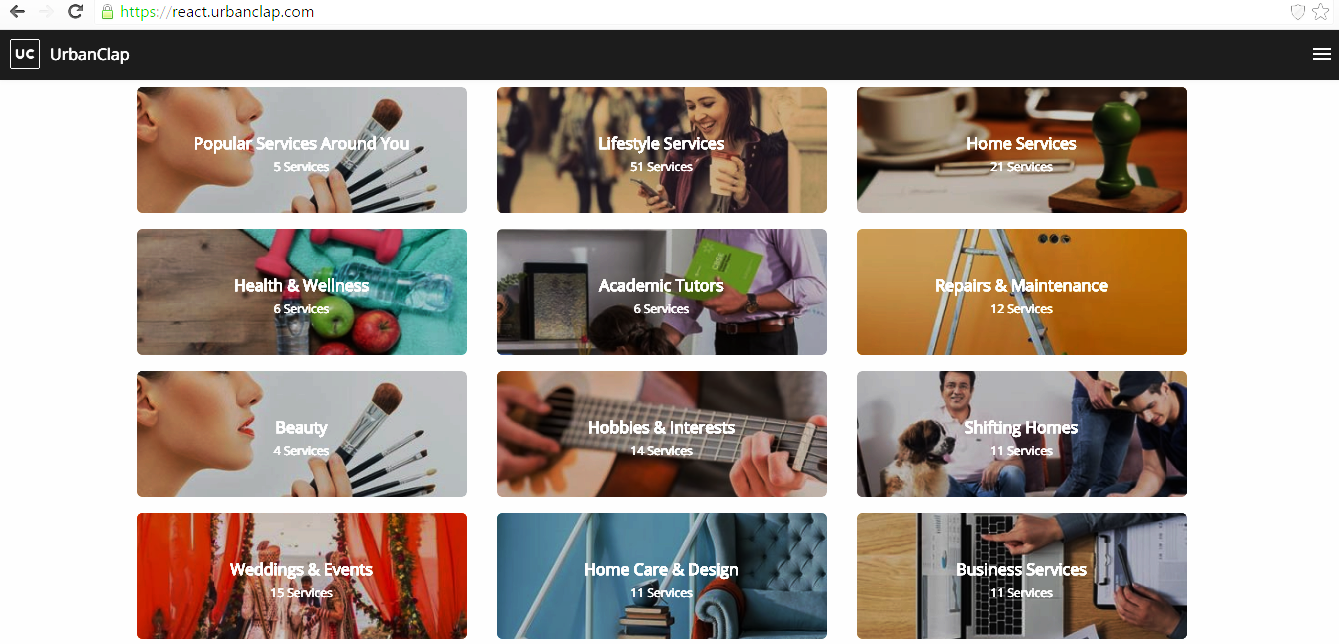Open the hamburger menu icon
The height and width of the screenshot is (644, 1339).
[x=1321, y=54]
